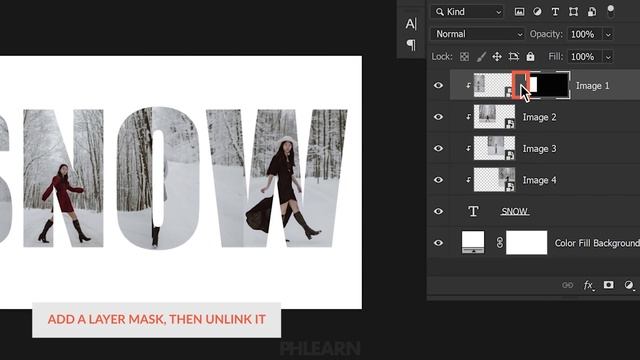Select the Image 2 layer name

539,117
